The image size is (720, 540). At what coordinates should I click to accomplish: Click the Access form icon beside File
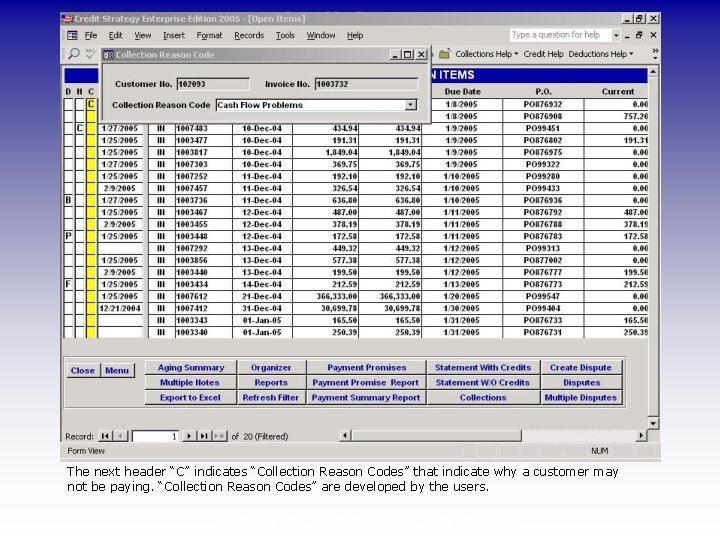(x=72, y=35)
